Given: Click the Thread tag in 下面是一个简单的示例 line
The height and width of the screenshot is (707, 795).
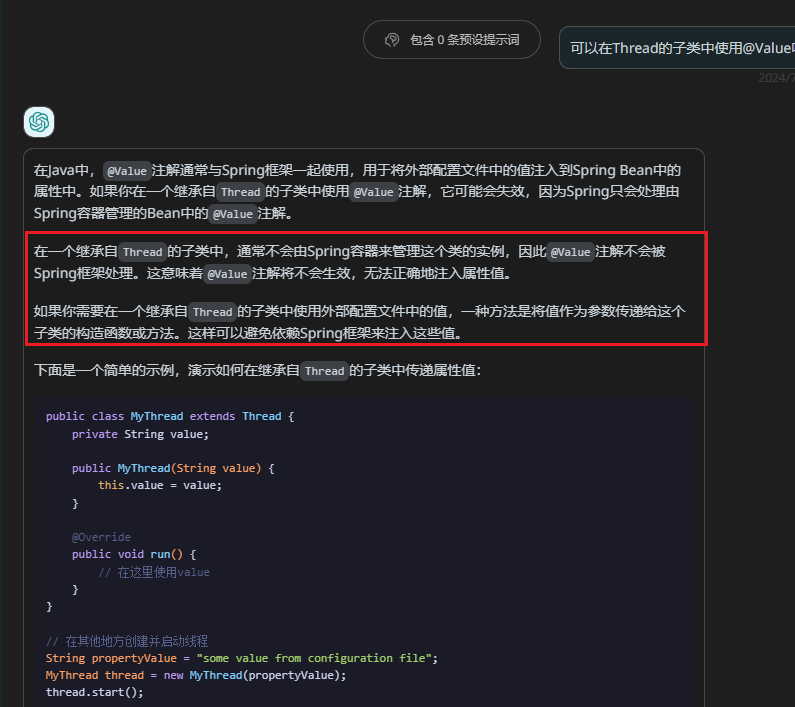Looking at the screenshot, I should (x=324, y=371).
